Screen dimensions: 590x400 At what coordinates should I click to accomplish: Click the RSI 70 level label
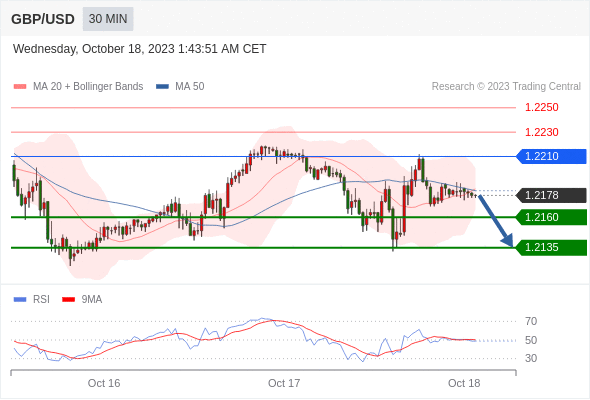click(531, 321)
